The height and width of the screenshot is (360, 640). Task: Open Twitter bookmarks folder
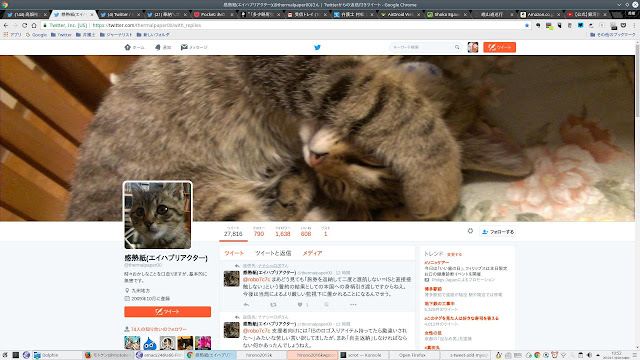pos(61,35)
